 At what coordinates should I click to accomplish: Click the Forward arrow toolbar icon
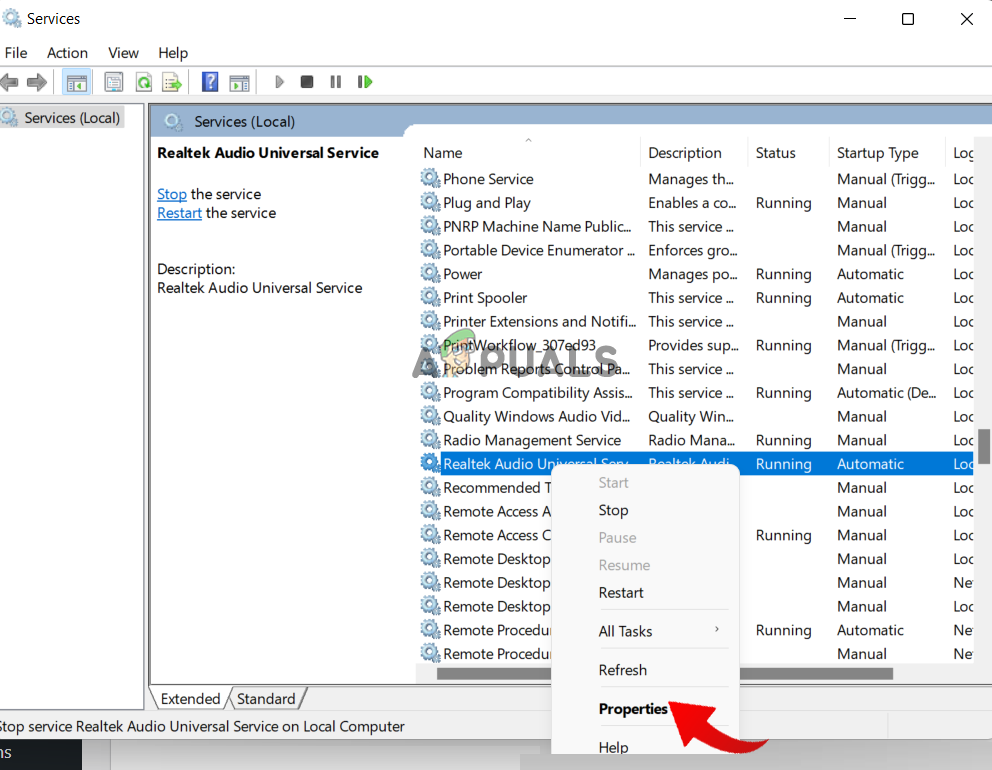[x=37, y=82]
